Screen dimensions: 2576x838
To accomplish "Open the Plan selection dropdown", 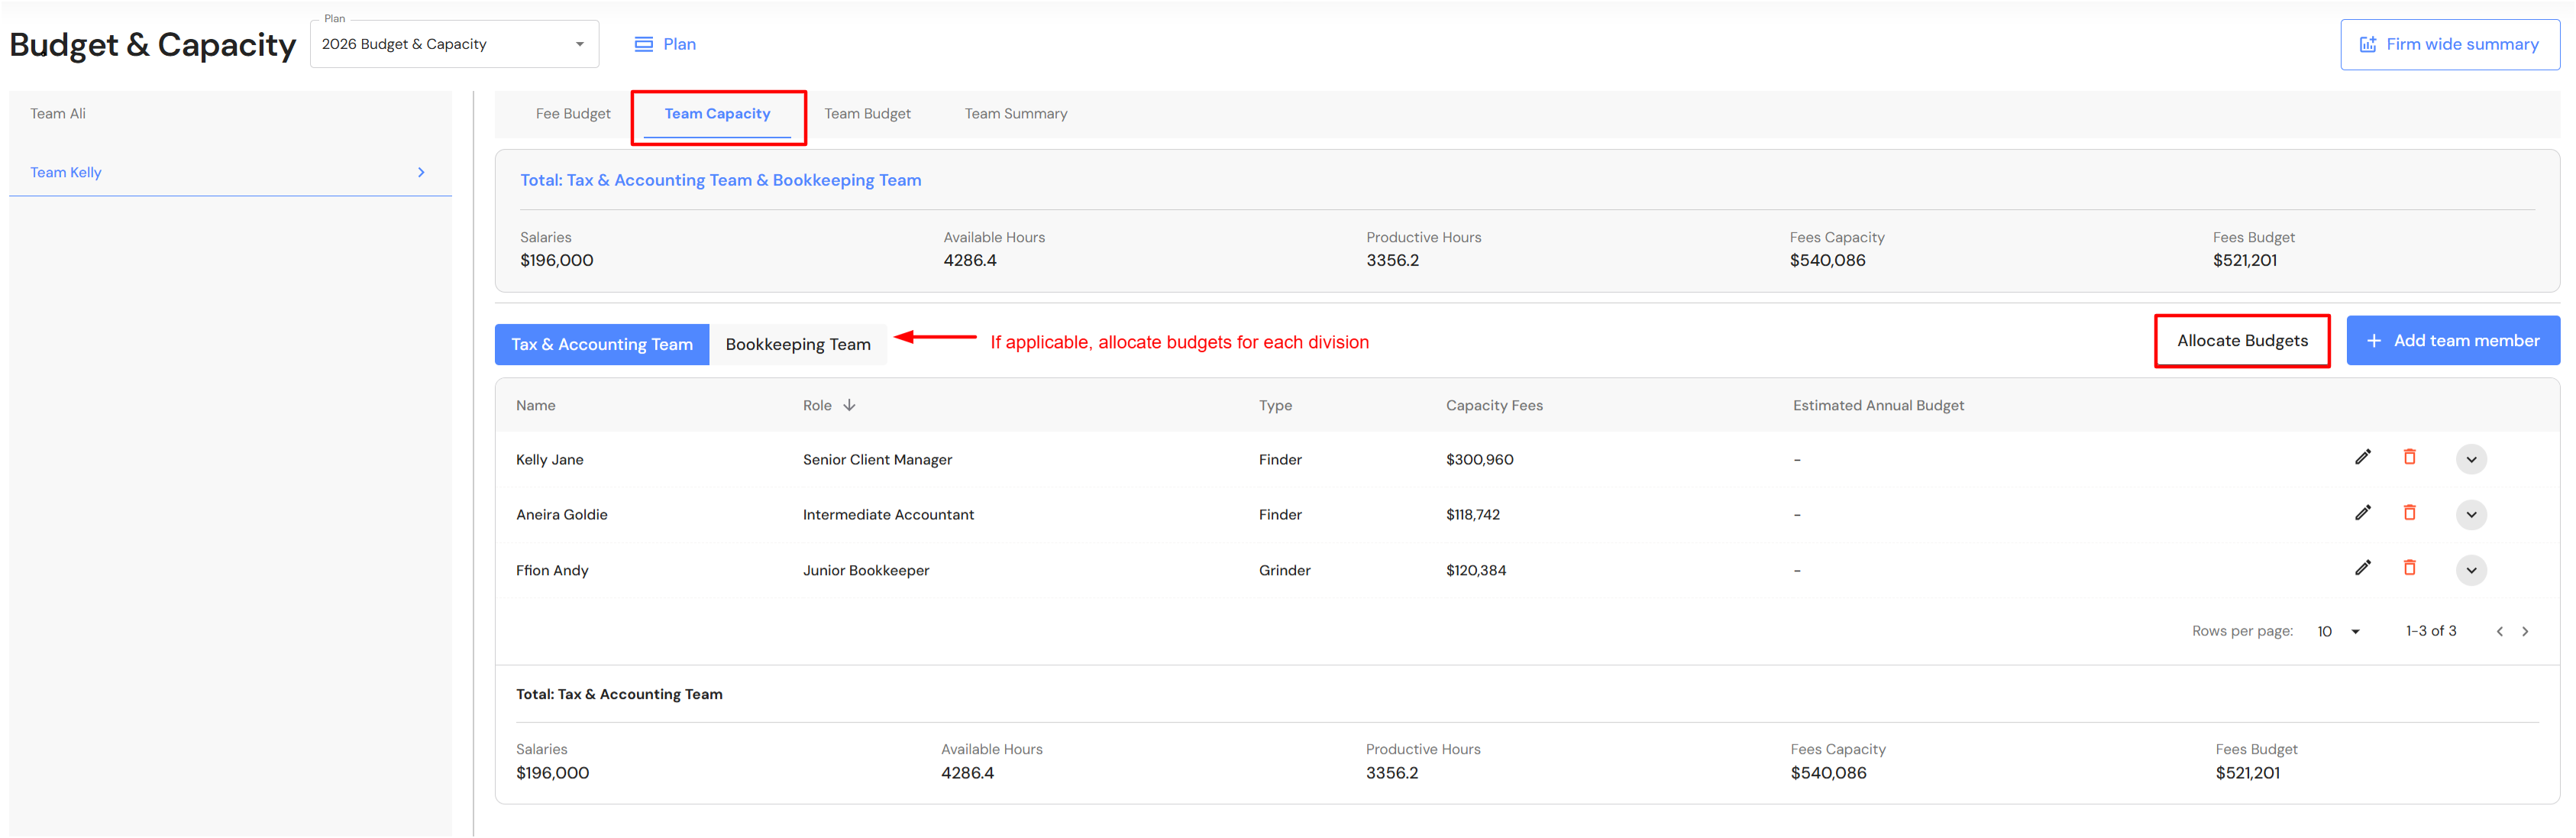I will click(455, 44).
